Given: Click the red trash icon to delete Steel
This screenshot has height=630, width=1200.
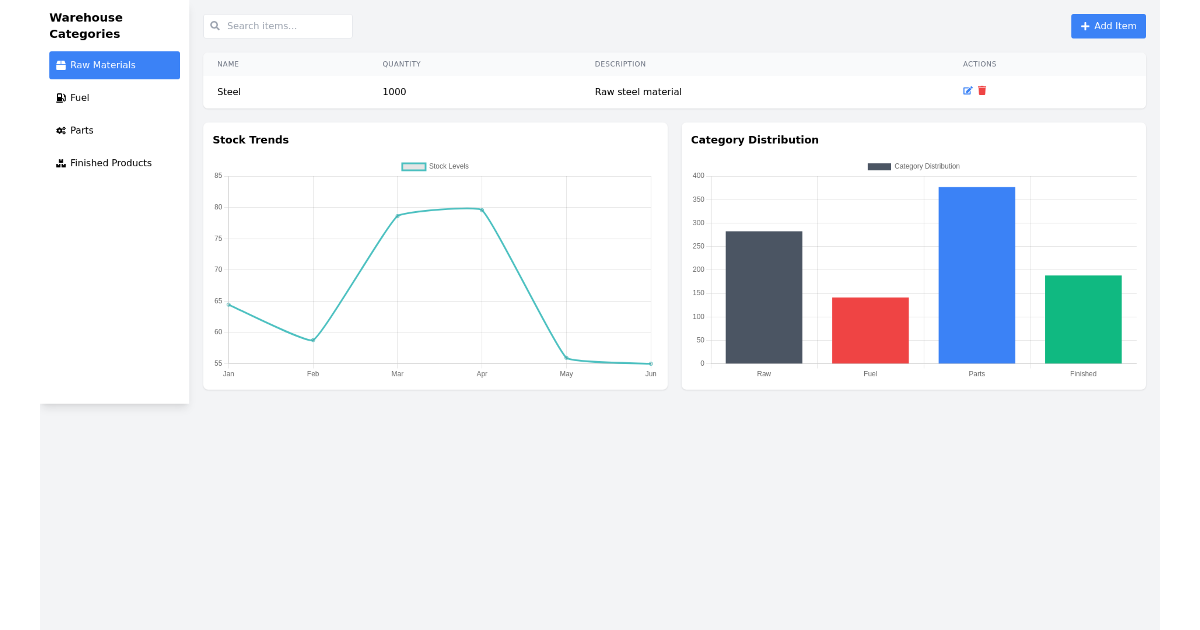Looking at the screenshot, I should point(981,91).
